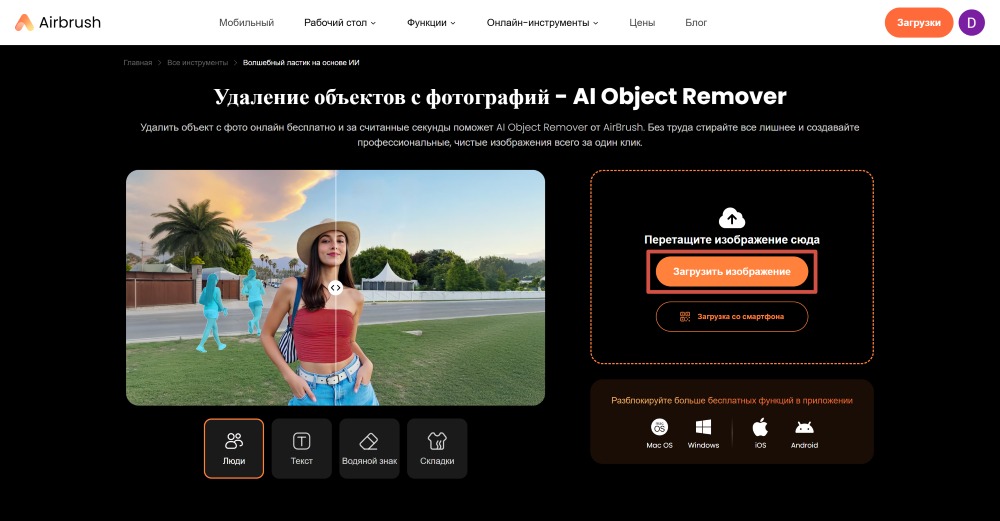Click the demo photo of woman in hat

pos(335,288)
